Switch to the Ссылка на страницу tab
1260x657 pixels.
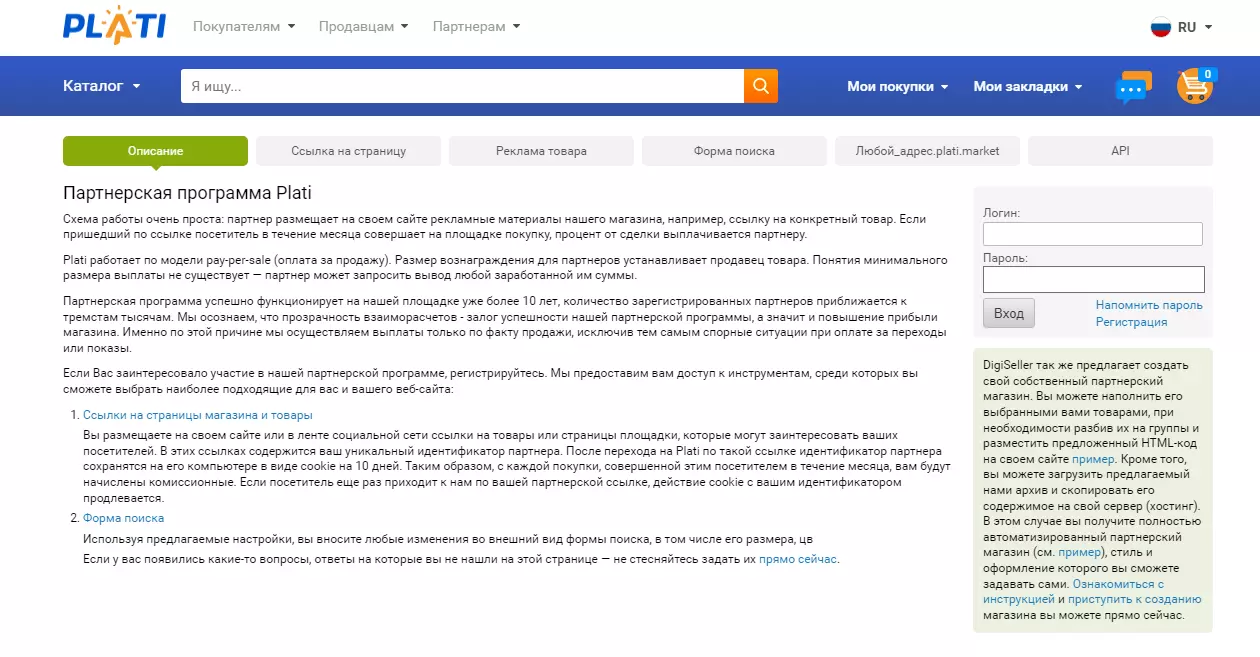[x=348, y=151]
